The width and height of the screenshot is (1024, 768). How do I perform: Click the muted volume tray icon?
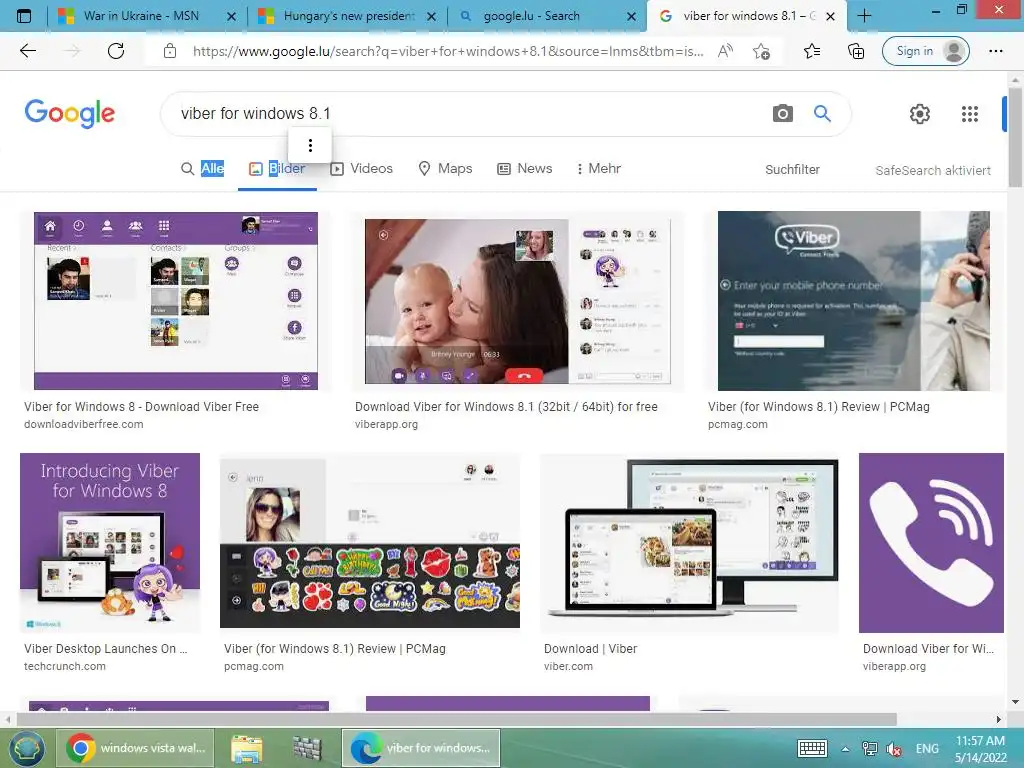(x=894, y=749)
